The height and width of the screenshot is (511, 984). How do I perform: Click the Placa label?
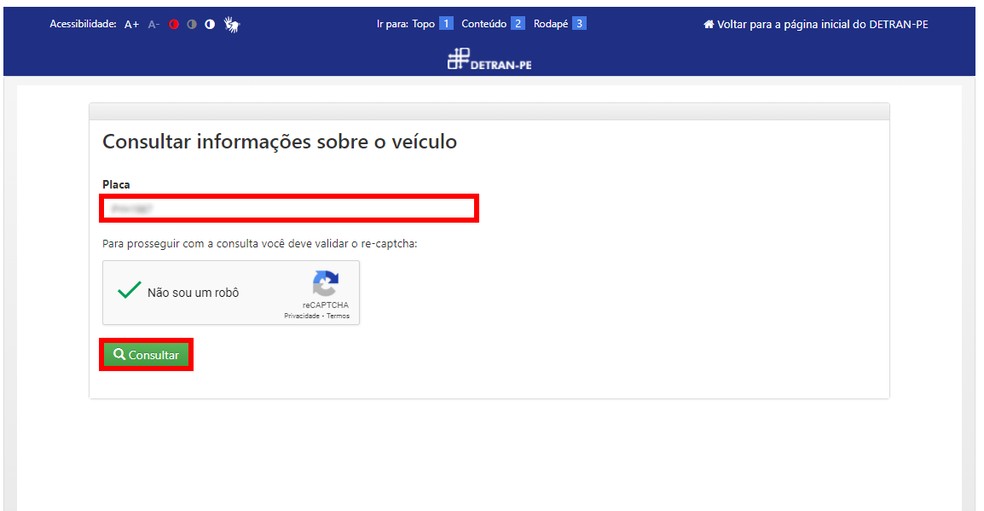tap(116, 185)
